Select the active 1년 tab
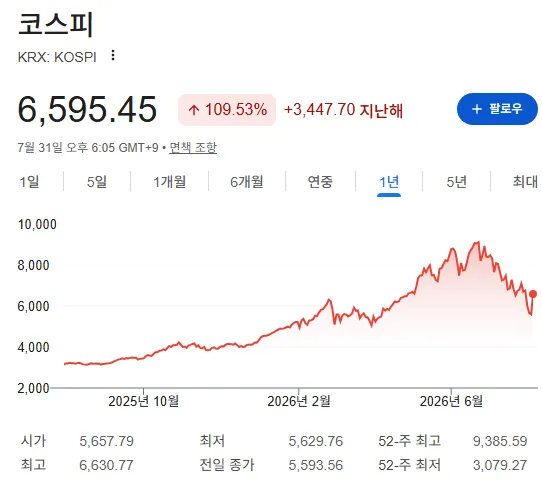 pos(389,182)
